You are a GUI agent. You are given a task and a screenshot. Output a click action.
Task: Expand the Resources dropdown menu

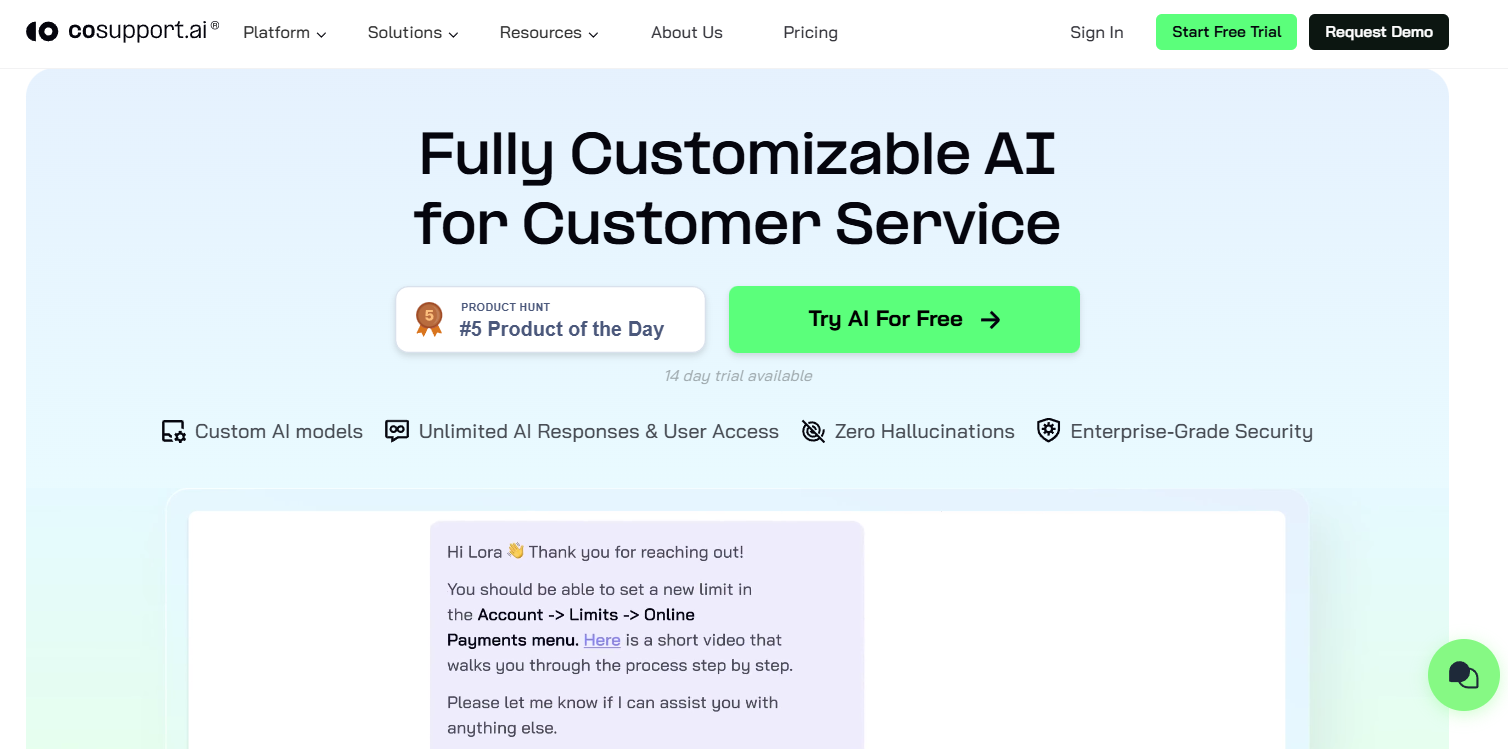tap(549, 33)
